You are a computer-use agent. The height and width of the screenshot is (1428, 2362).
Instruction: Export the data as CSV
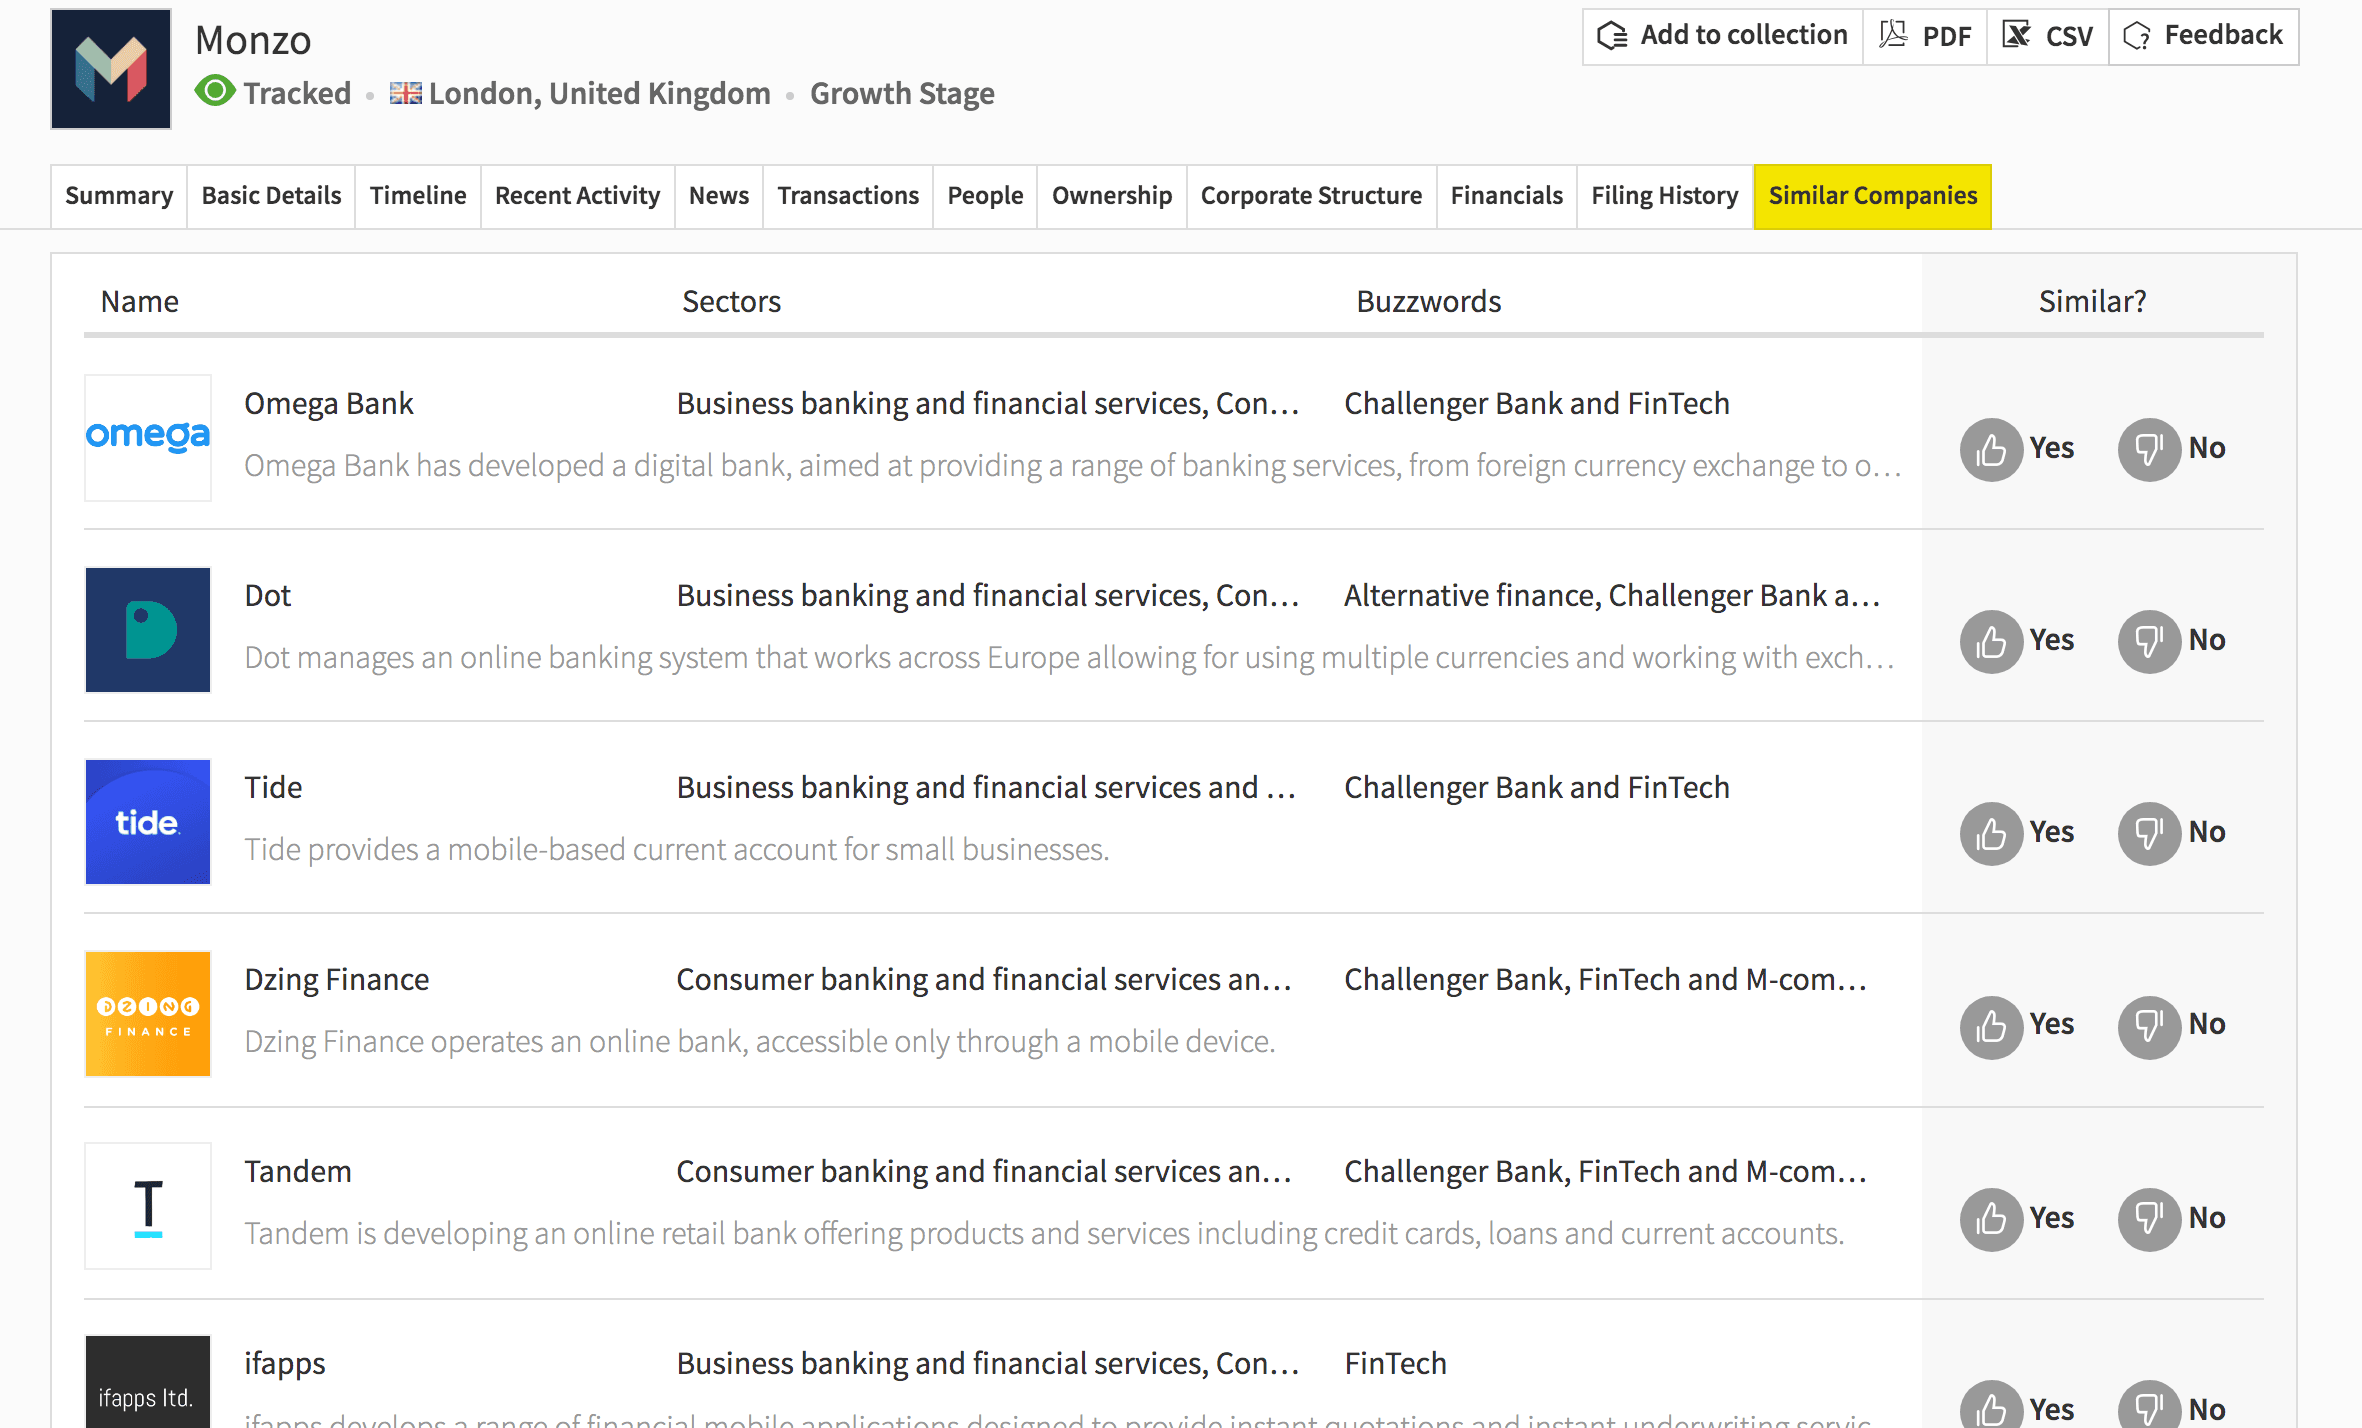click(x=2047, y=36)
